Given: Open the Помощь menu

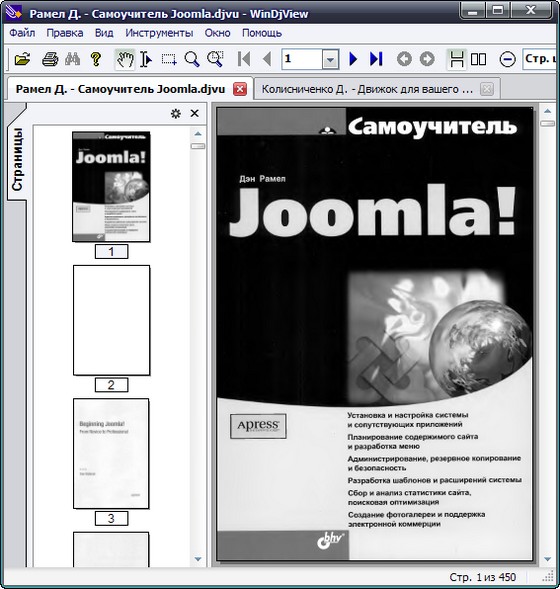Looking at the screenshot, I should tap(262, 33).
